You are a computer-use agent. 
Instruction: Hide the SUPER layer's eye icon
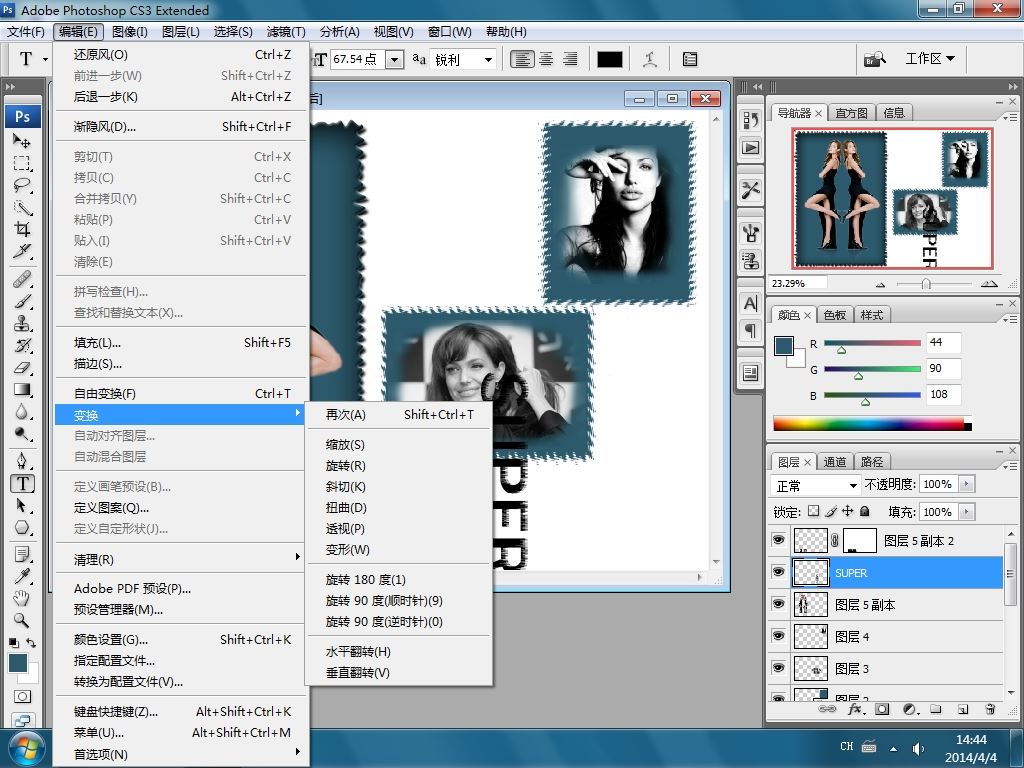tap(778, 572)
